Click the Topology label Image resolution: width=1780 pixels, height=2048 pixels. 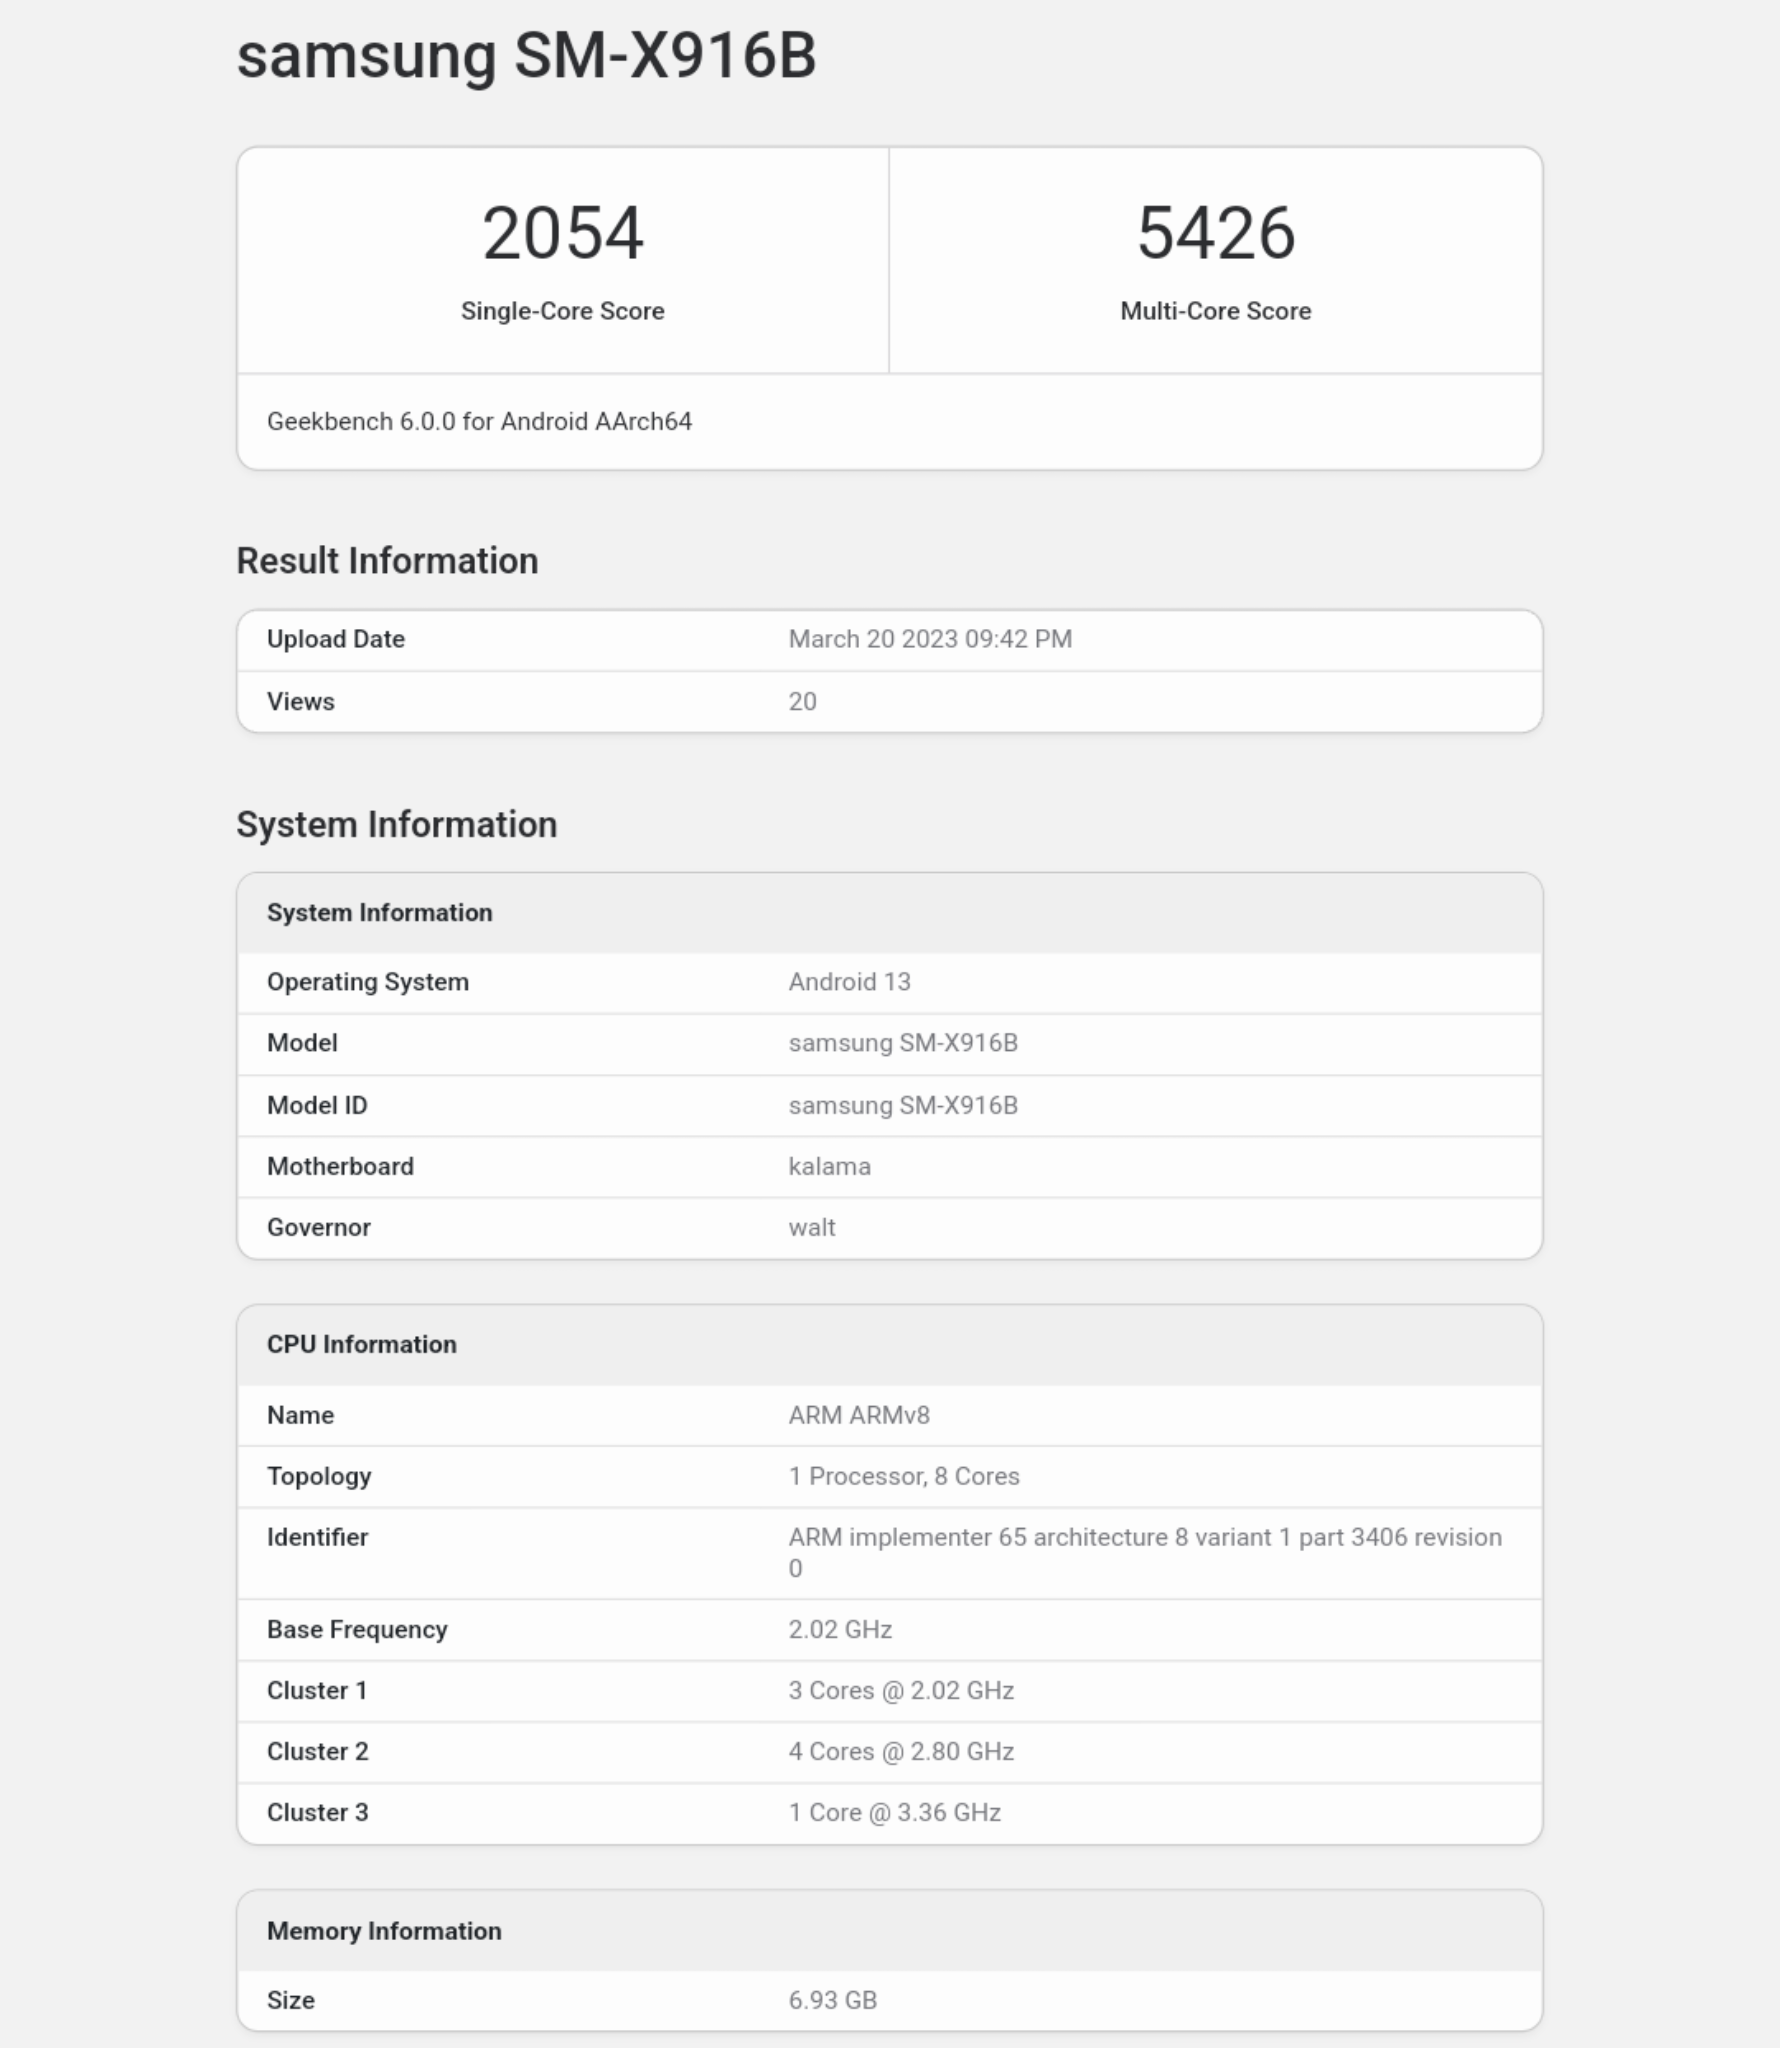(x=319, y=1477)
